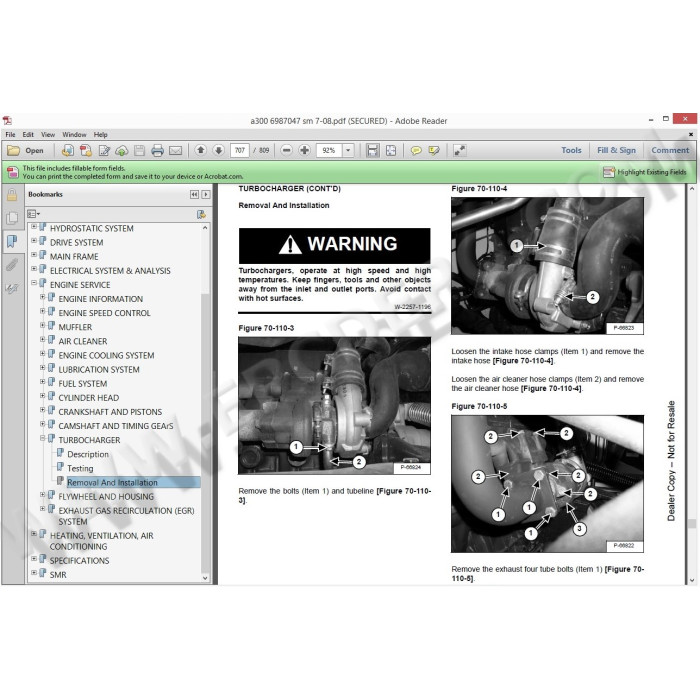Click the Fit one full page icon
This screenshot has width=700, height=700.
pyautogui.click(x=391, y=150)
